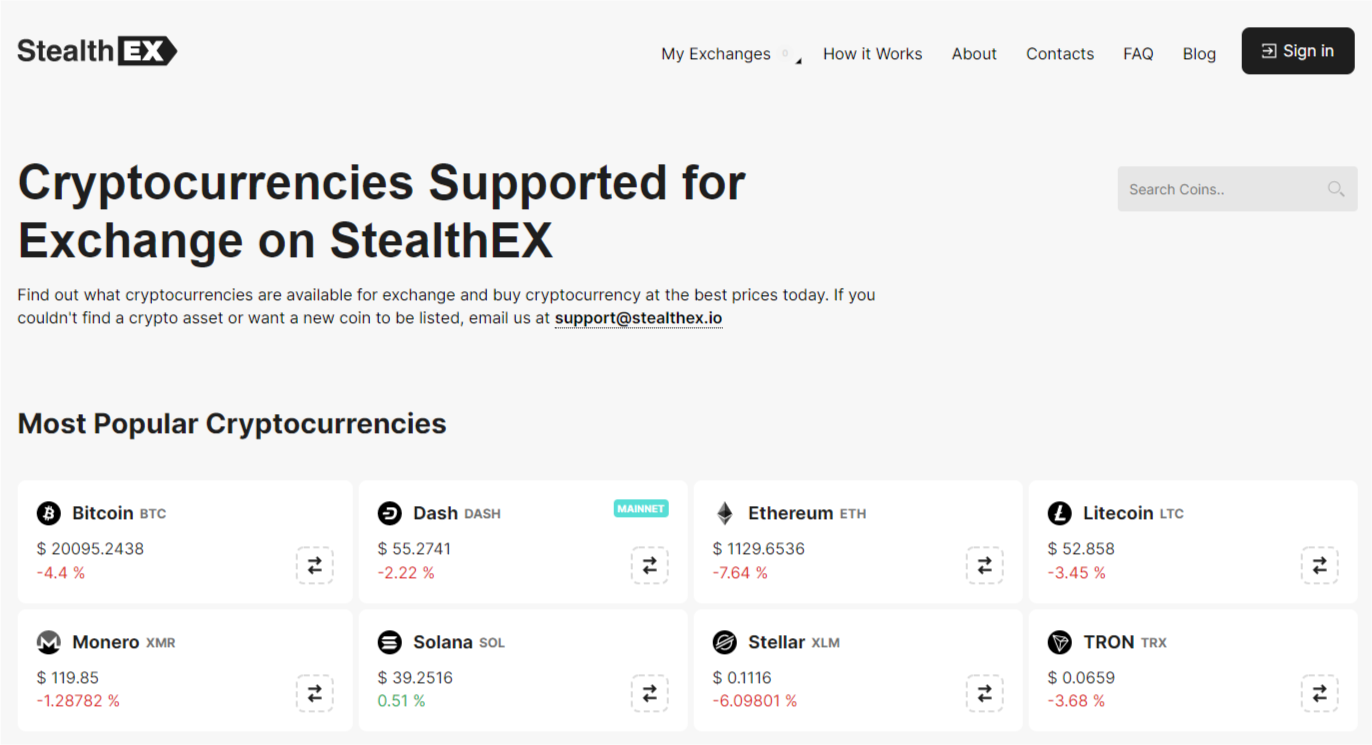Open the How it Works page

tap(872, 54)
